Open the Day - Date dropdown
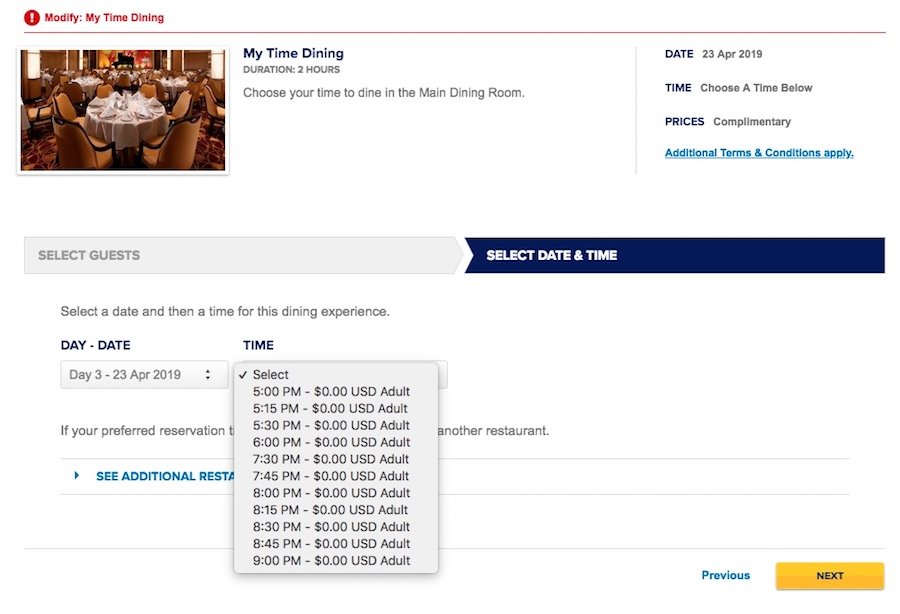 pos(144,375)
